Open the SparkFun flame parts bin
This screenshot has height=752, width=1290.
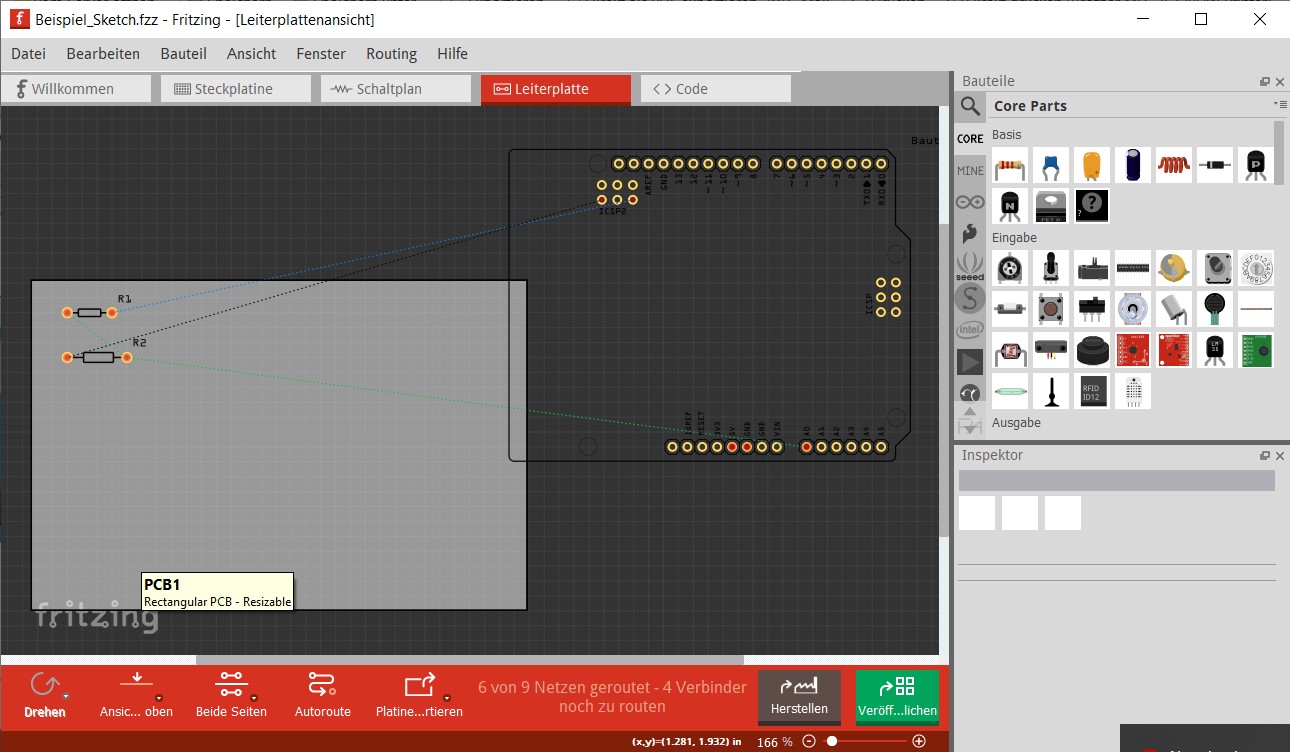click(x=970, y=234)
